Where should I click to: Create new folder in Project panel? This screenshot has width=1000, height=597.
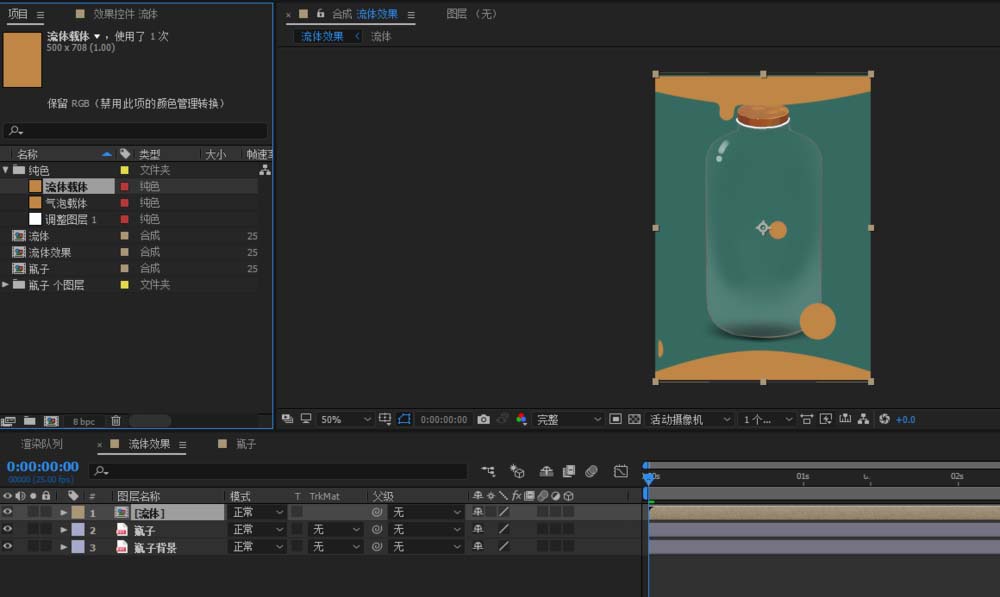pyautogui.click(x=30, y=421)
